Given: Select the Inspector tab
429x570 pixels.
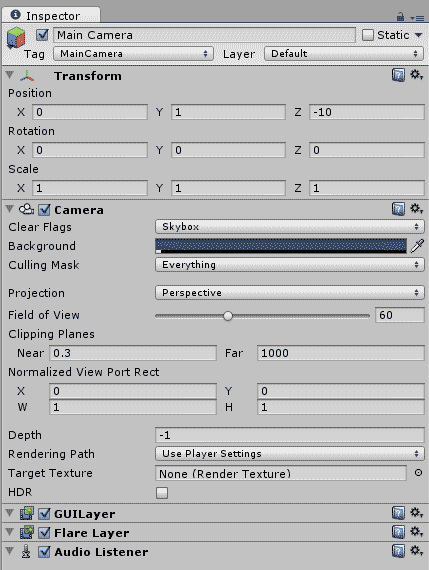Looking at the screenshot, I should tap(51, 15).
